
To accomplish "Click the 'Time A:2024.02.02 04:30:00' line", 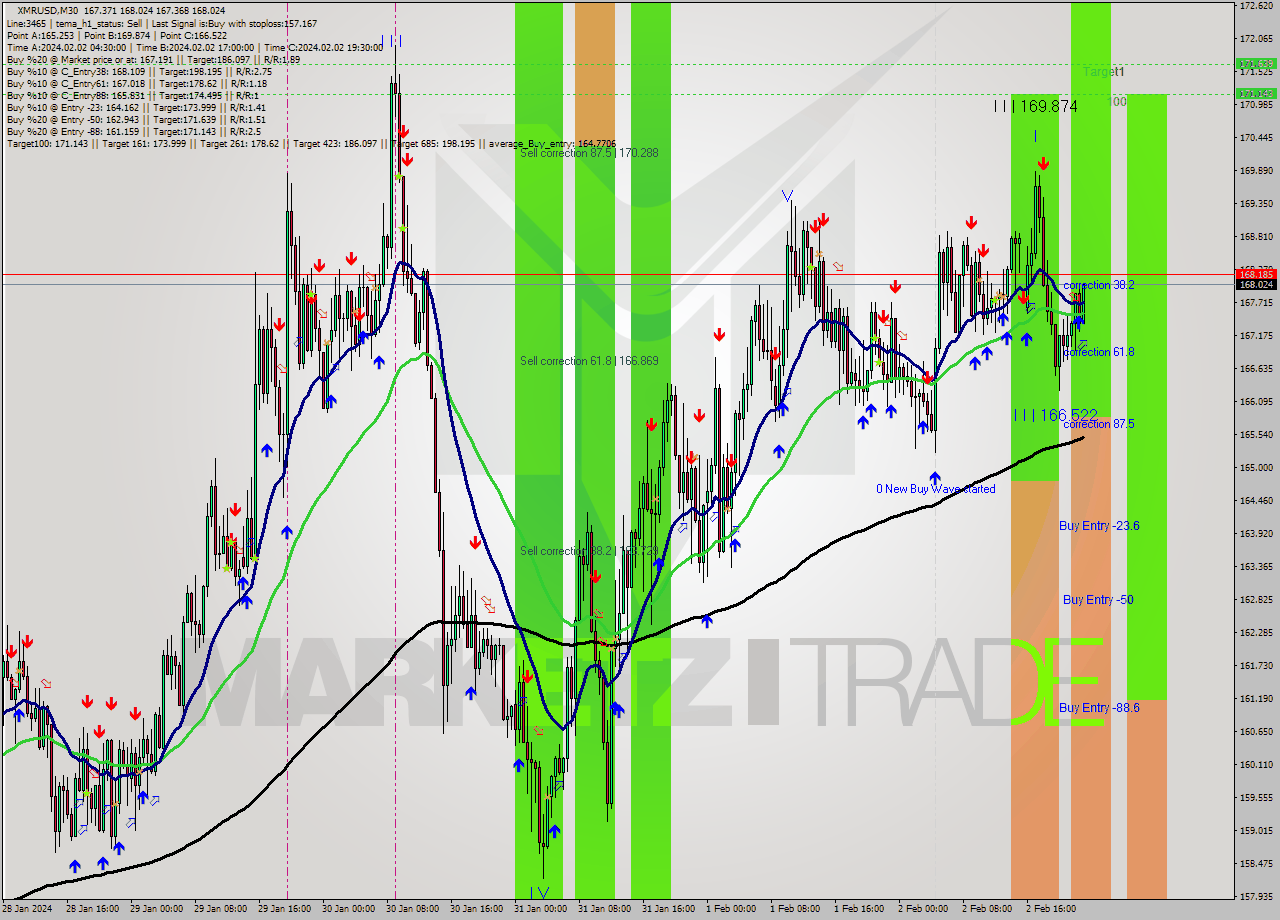I will pyautogui.click(x=194, y=47).
